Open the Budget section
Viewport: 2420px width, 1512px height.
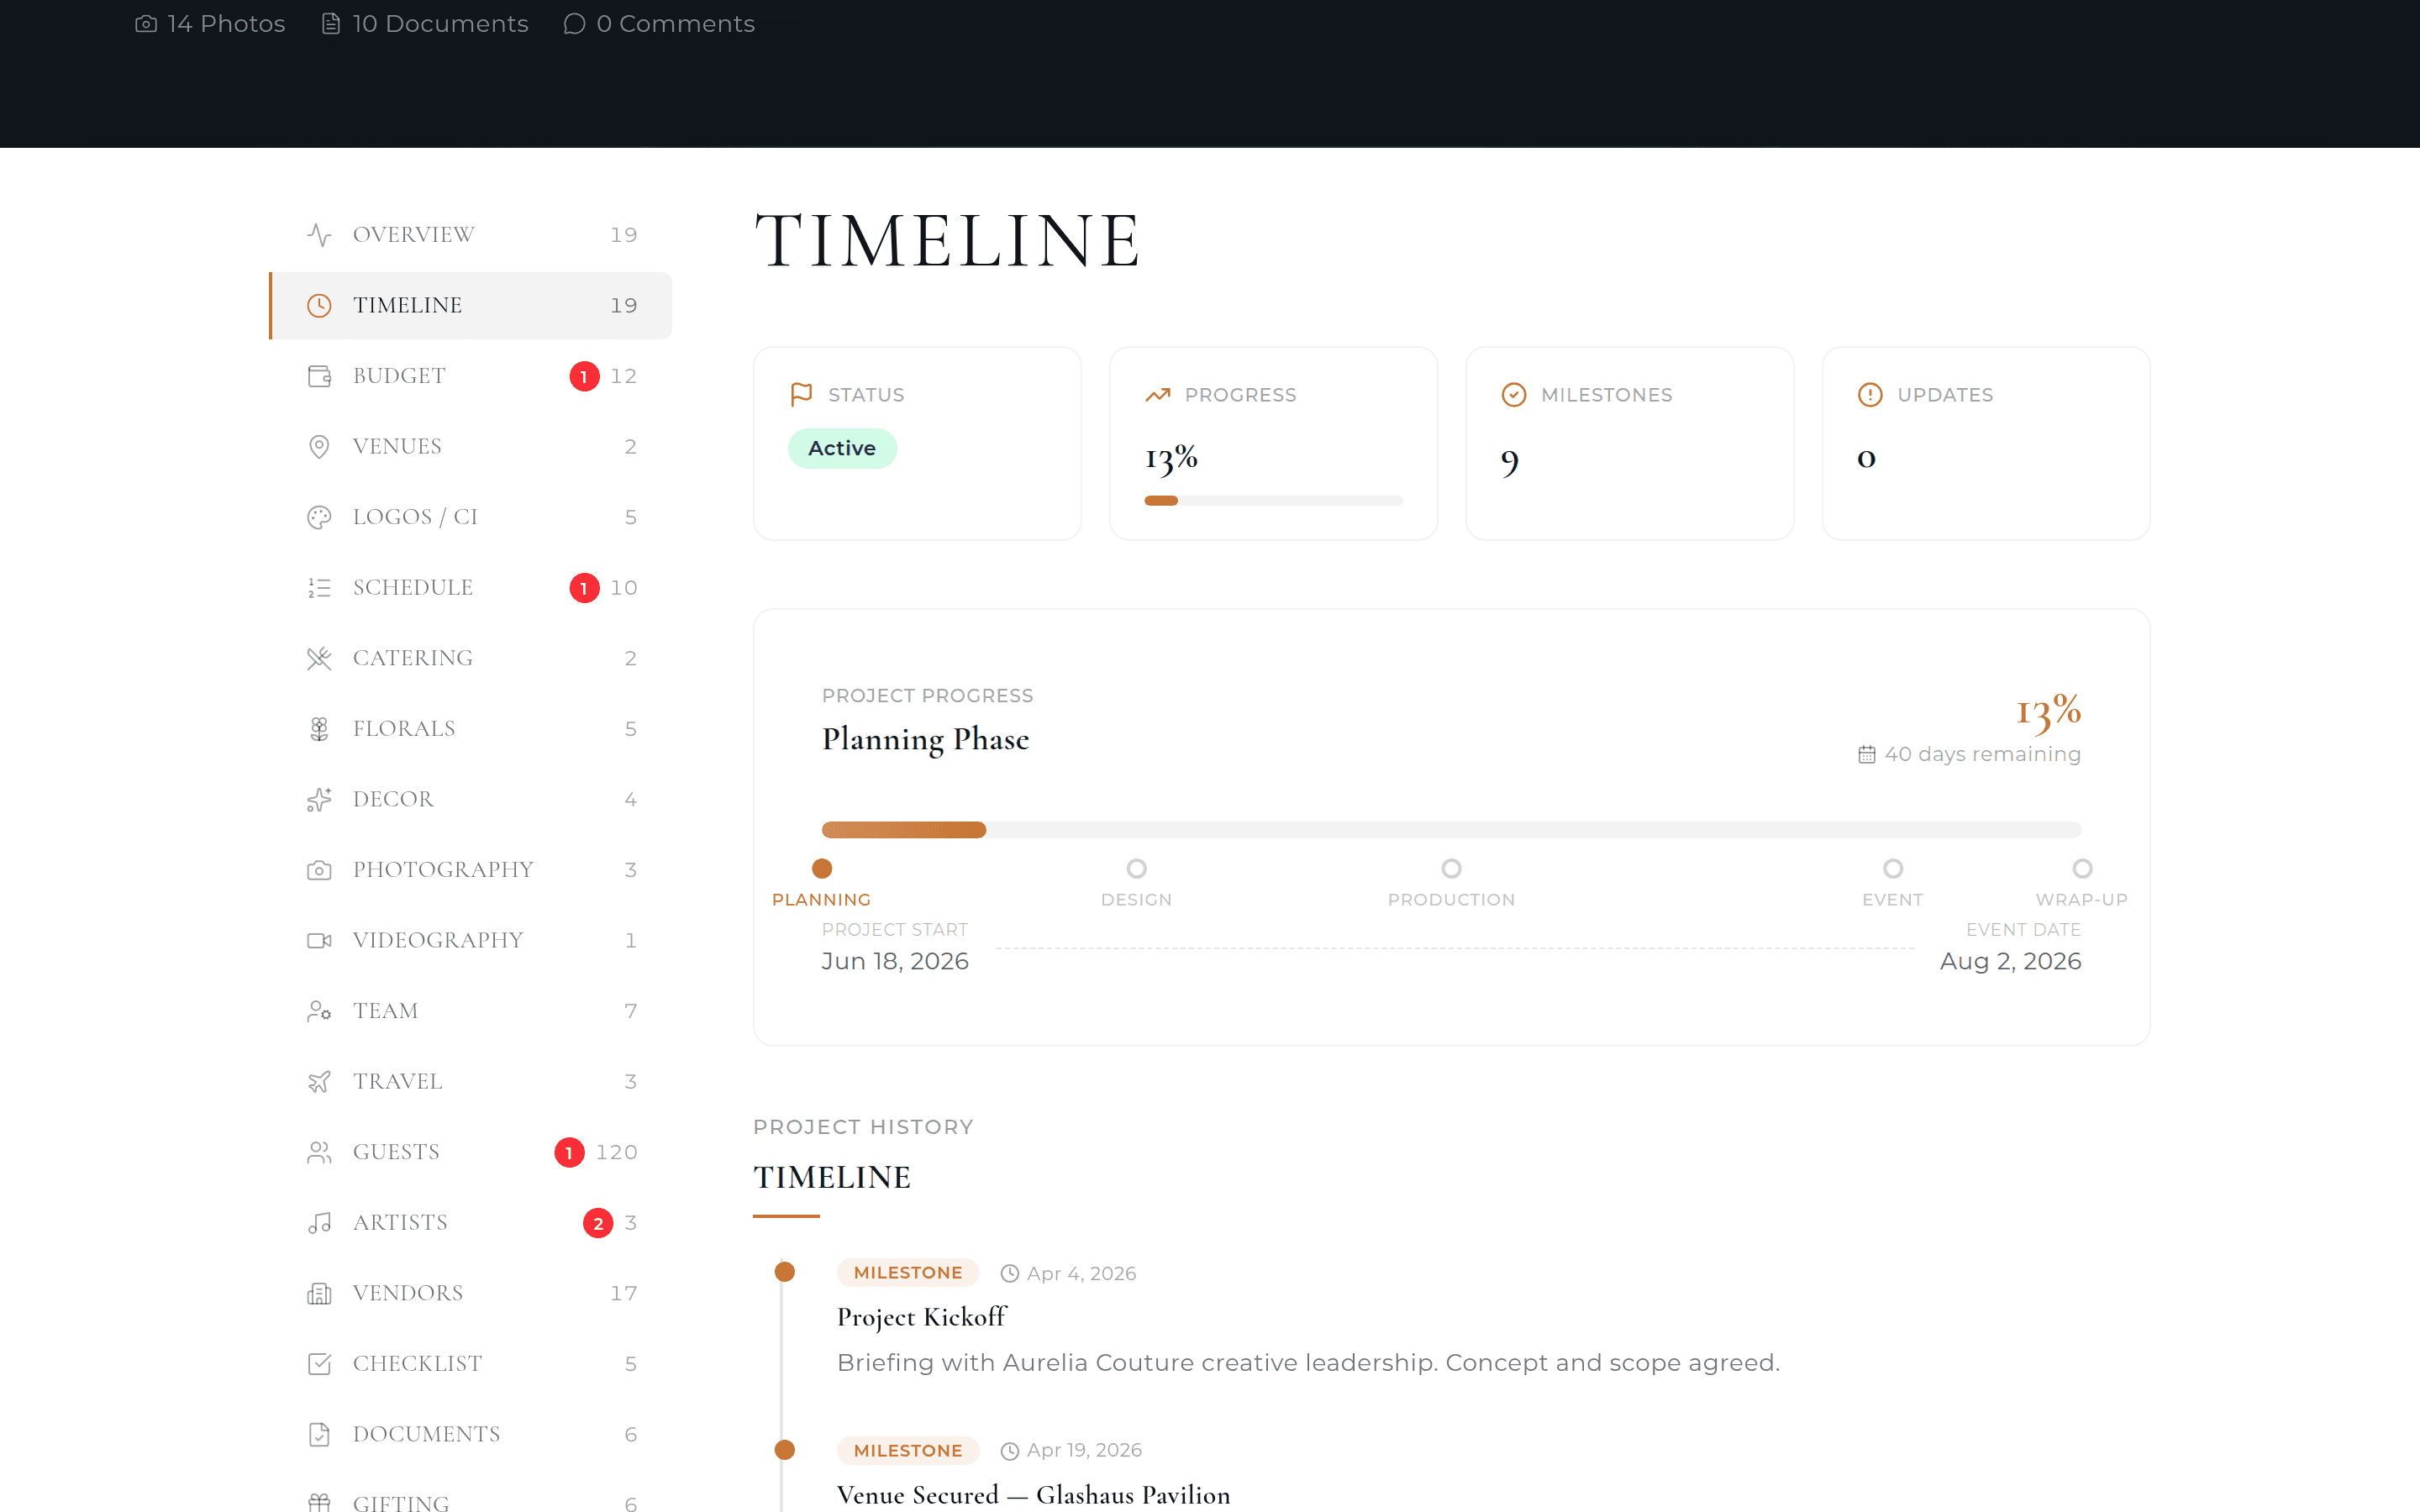click(x=471, y=376)
